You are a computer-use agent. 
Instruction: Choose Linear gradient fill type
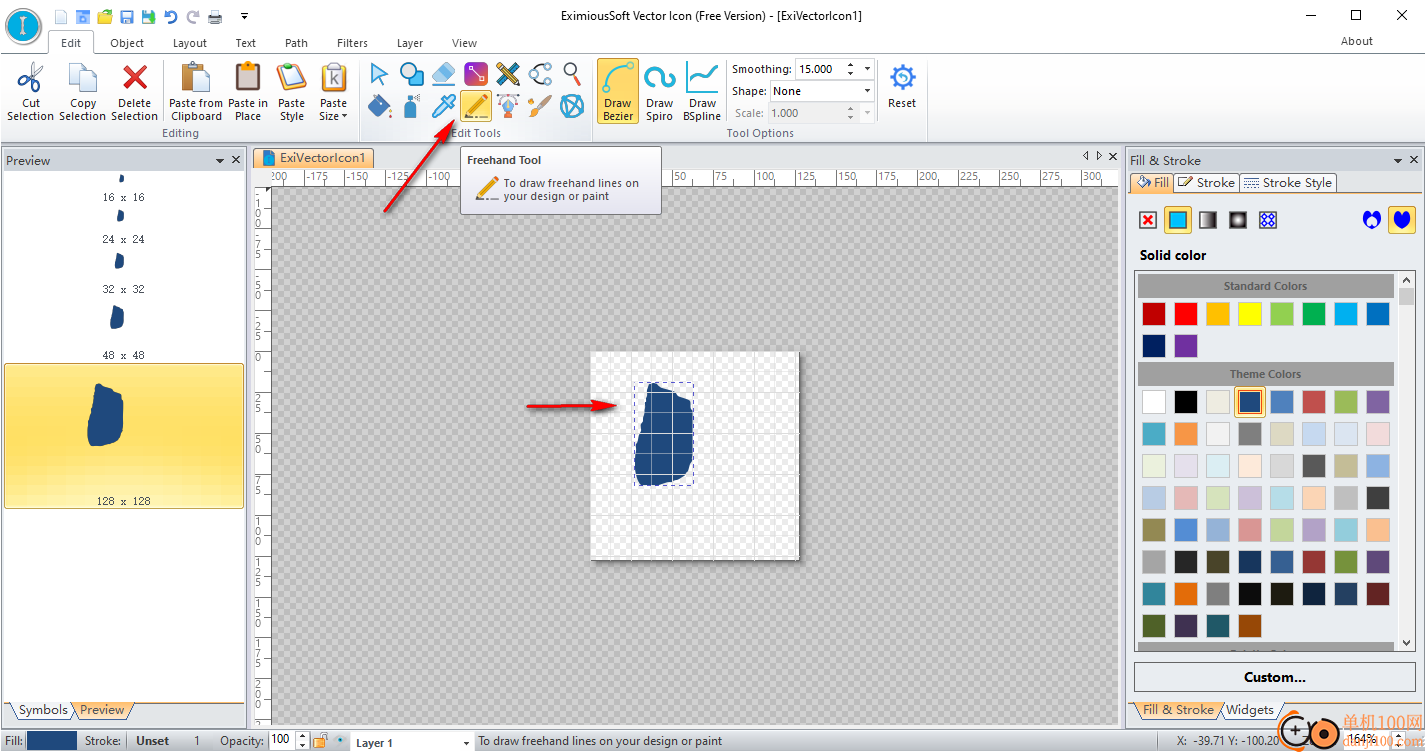[1208, 220]
